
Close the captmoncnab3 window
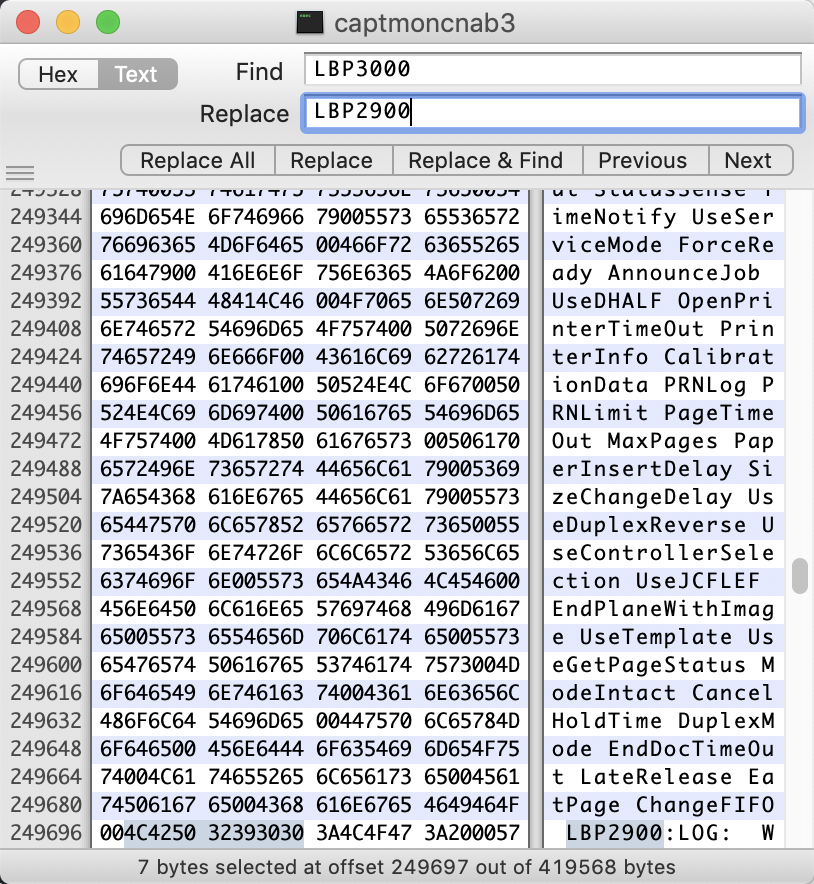point(28,23)
